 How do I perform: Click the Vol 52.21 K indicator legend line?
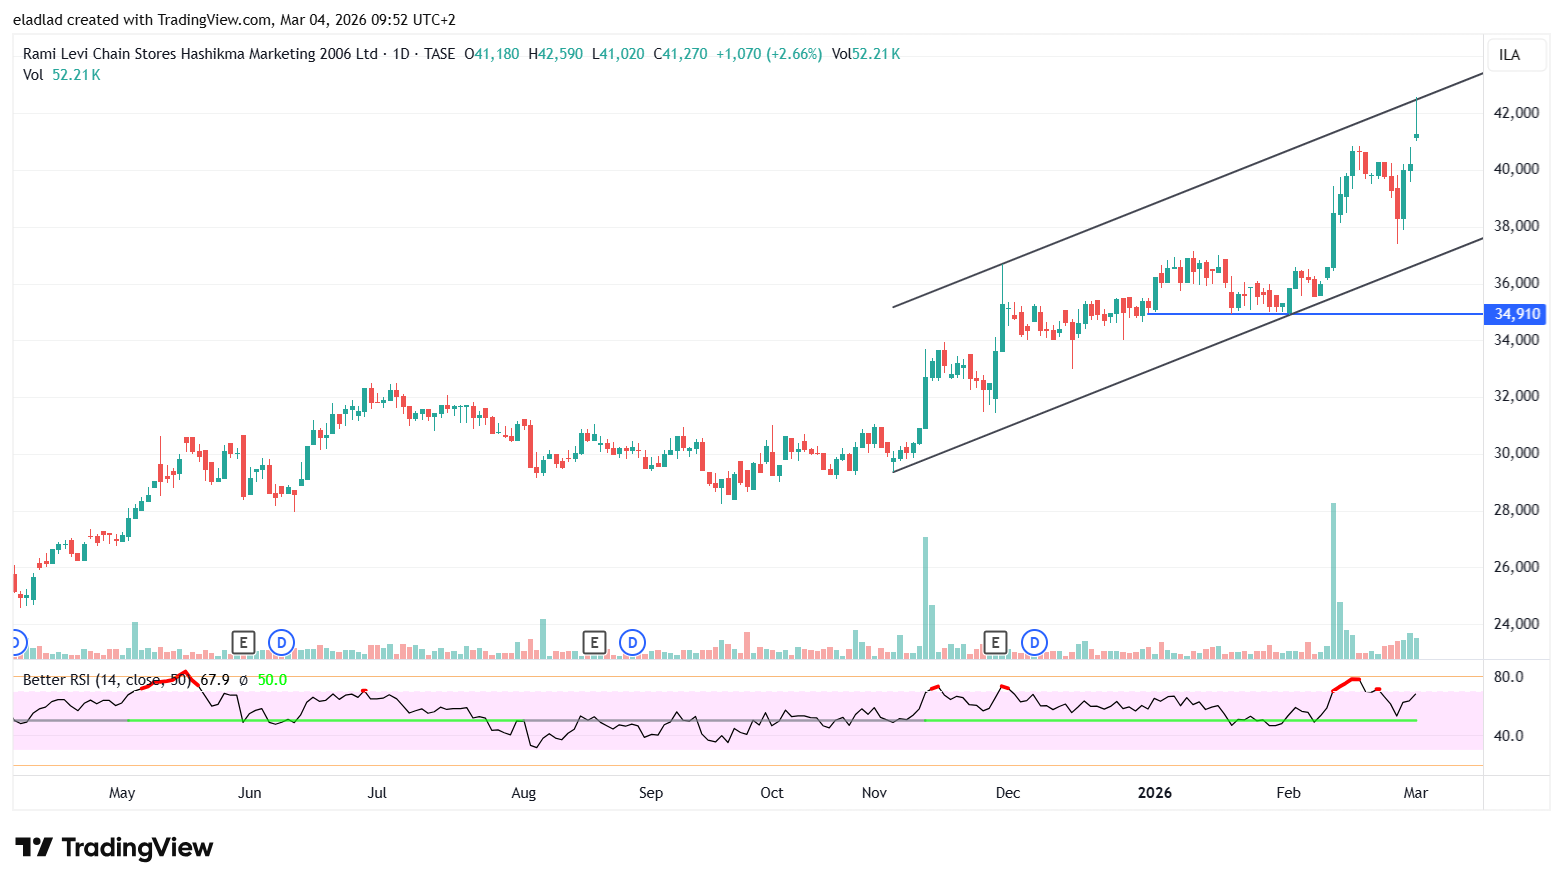pyautogui.click(x=62, y=75)
